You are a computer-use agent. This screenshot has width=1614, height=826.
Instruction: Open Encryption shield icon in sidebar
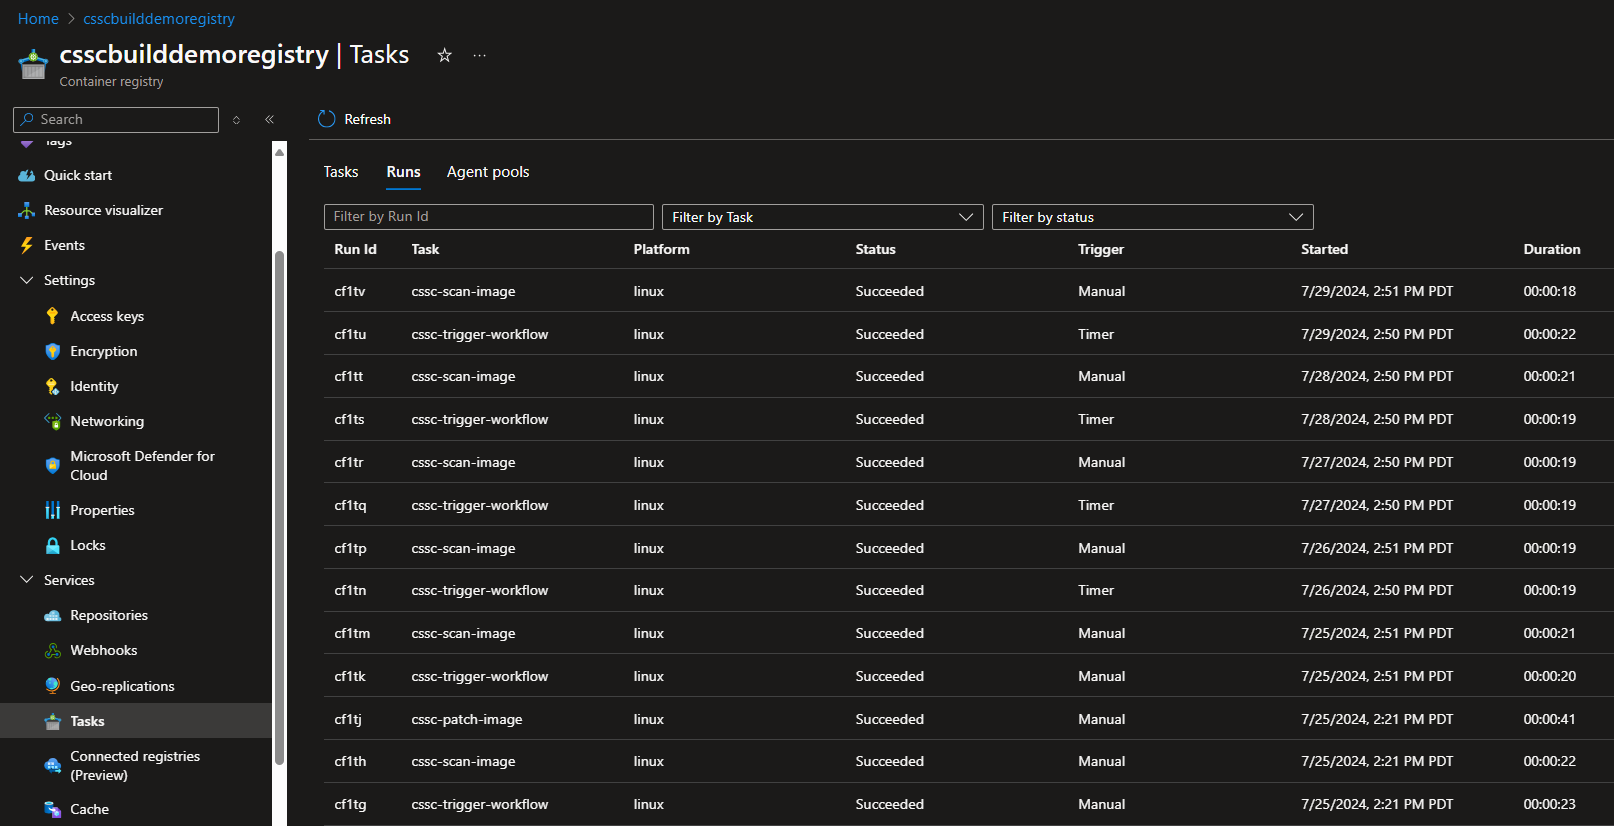(53, 351)
